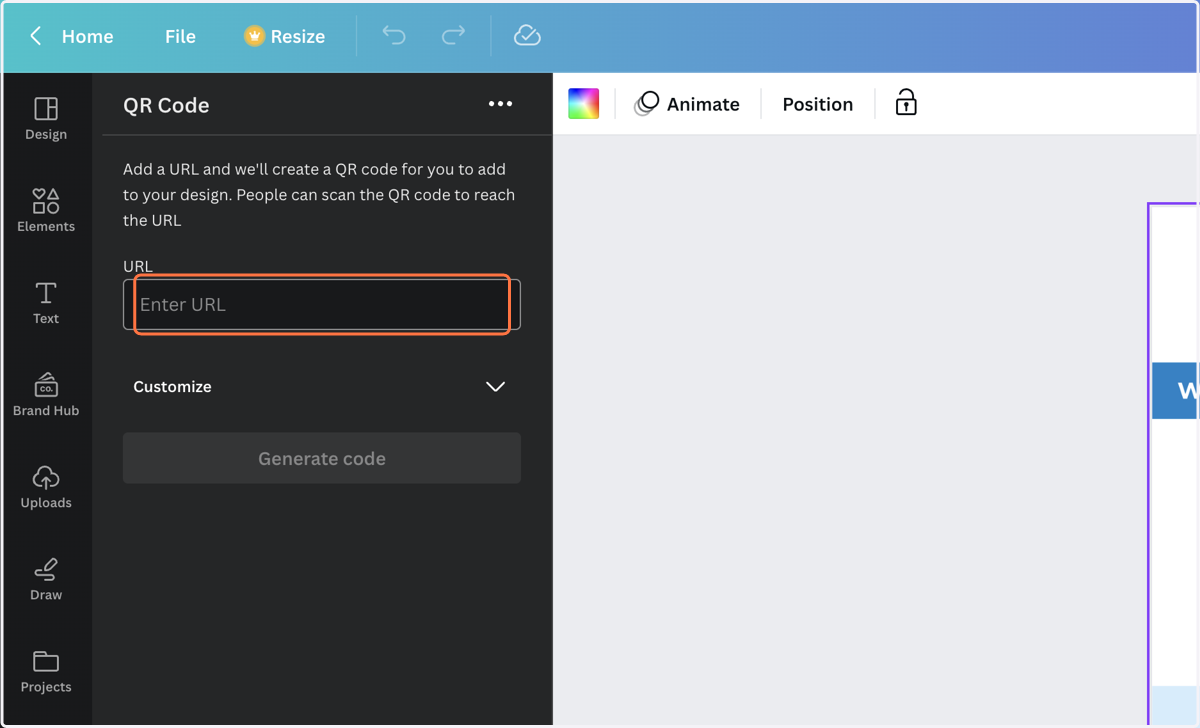Viewport: 1200px width, 728px height.
Task: Open the Brand Hub panel
Action: point(46,394)
